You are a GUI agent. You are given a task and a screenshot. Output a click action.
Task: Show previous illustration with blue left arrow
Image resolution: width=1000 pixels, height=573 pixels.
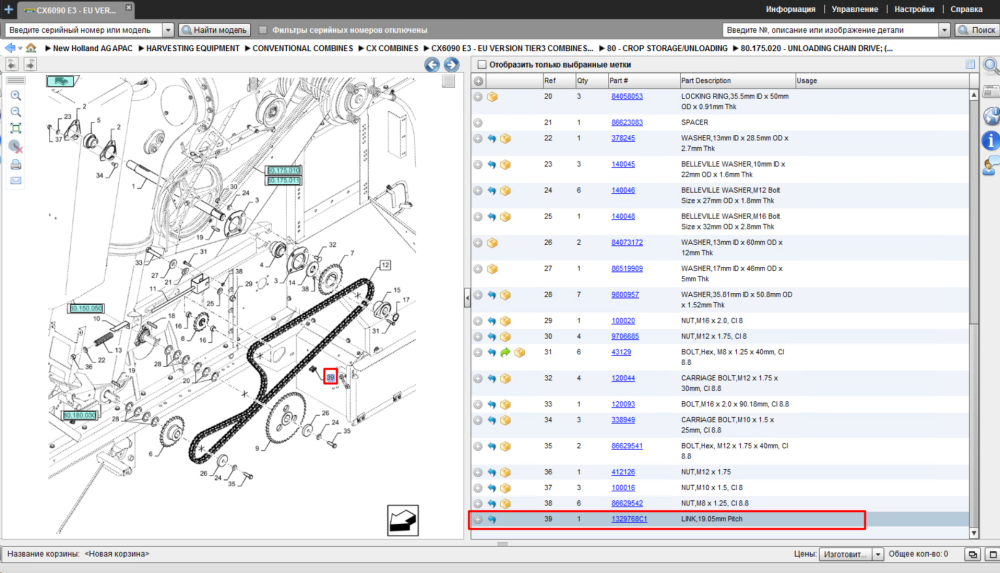coord(432,64)
